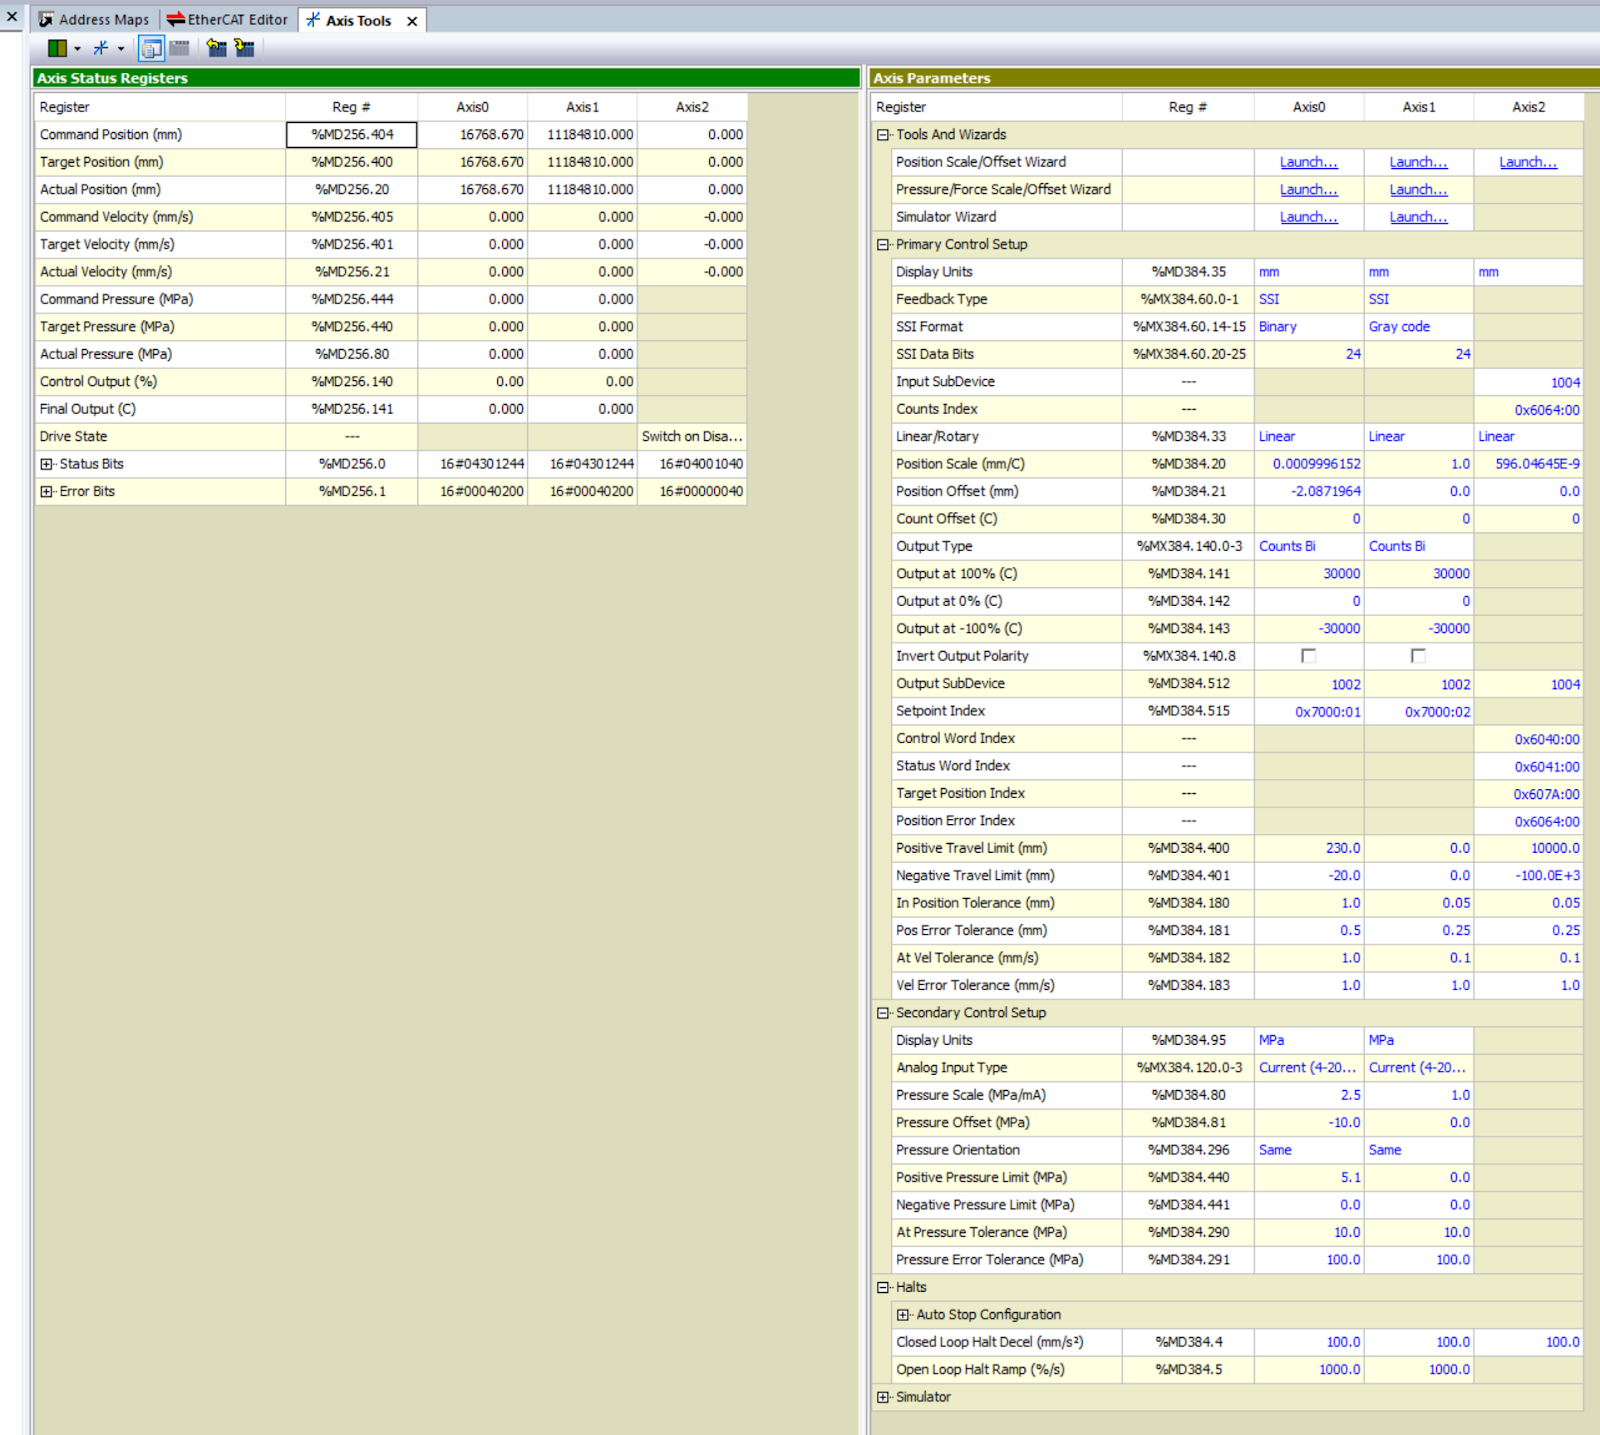Expand the Auto Stop Configuration item
Viewport: 1600px width, 1435px height.
pos(903,1315)
